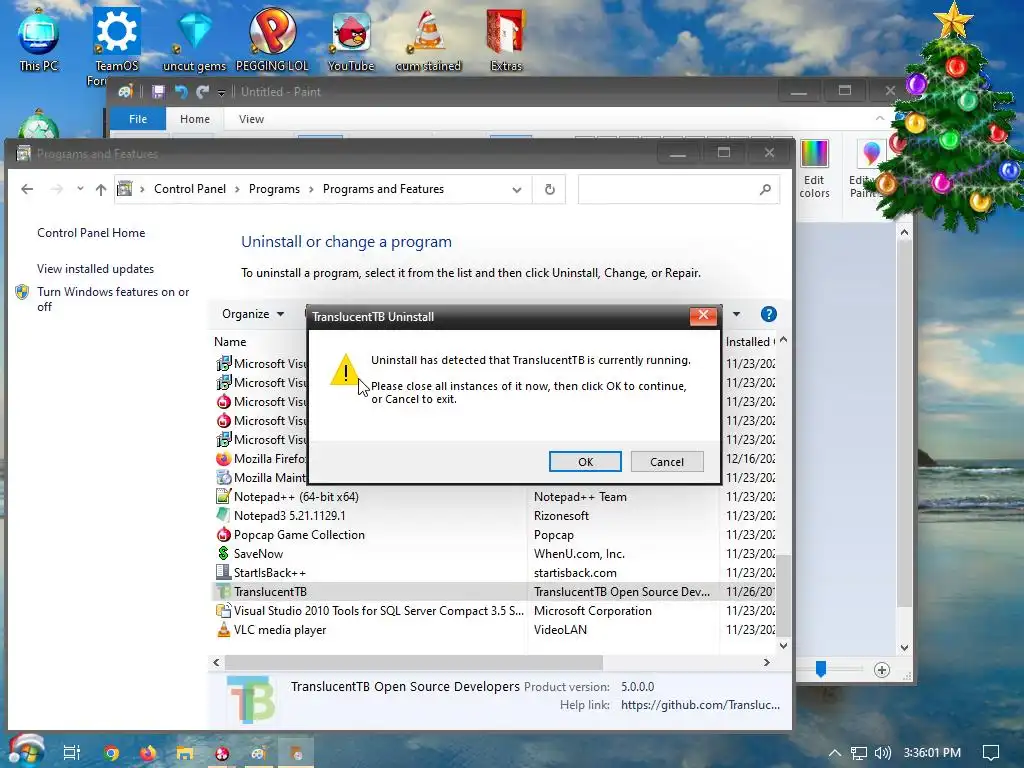The image size is (1024, 768).
Task: Click the Refresh button beside address bar
Action: 550,189
